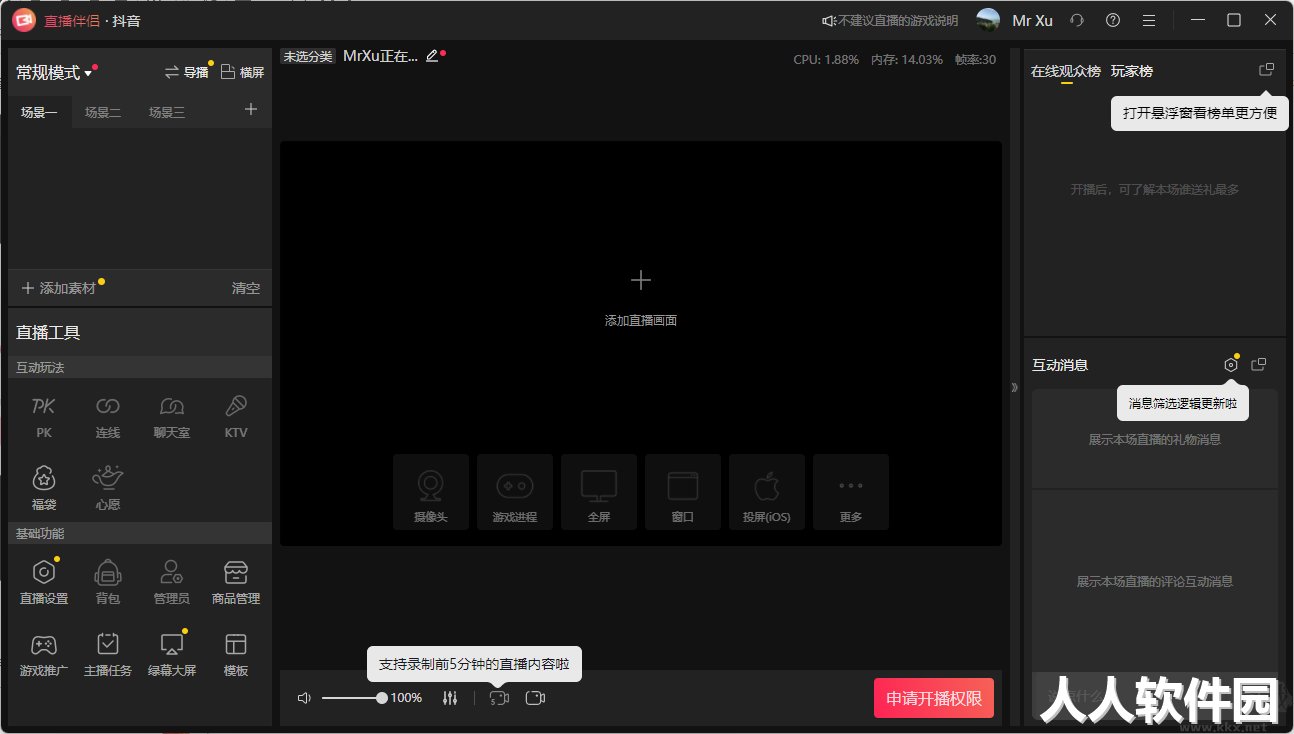The height and width of the screenshot is (734, 1294).
Task: Show 更多 more source options
Action: 851,492
